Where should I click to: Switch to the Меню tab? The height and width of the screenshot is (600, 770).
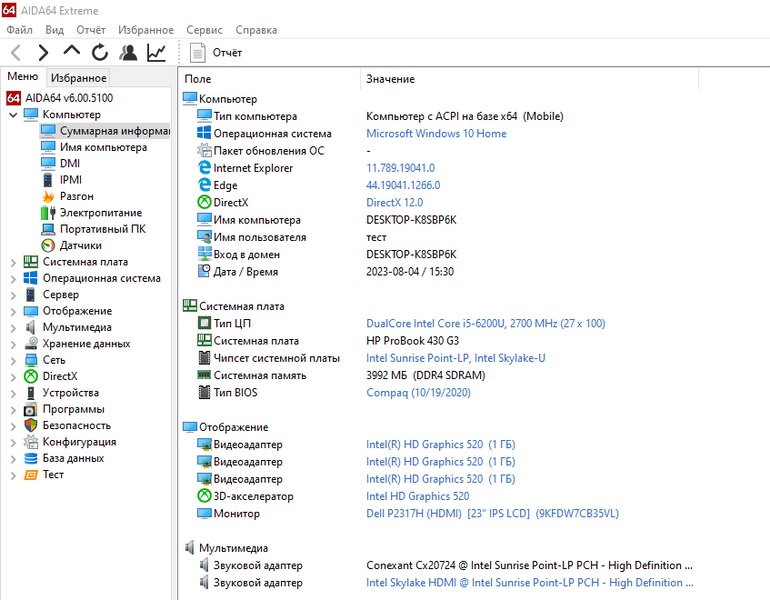pos(23,77)
